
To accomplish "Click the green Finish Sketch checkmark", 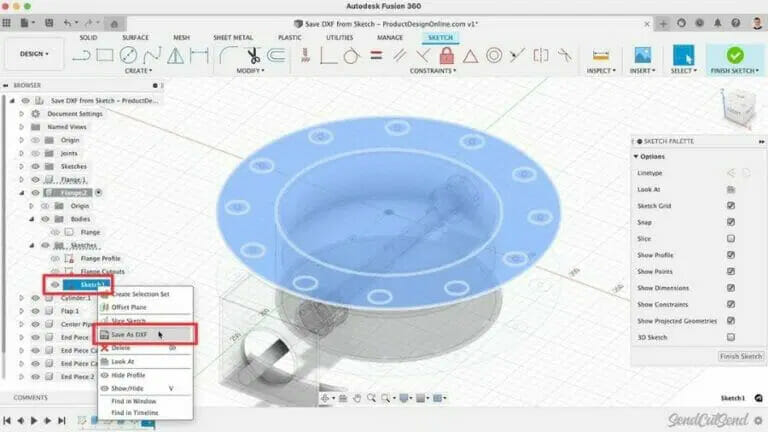I will click(x=735, y=56).
